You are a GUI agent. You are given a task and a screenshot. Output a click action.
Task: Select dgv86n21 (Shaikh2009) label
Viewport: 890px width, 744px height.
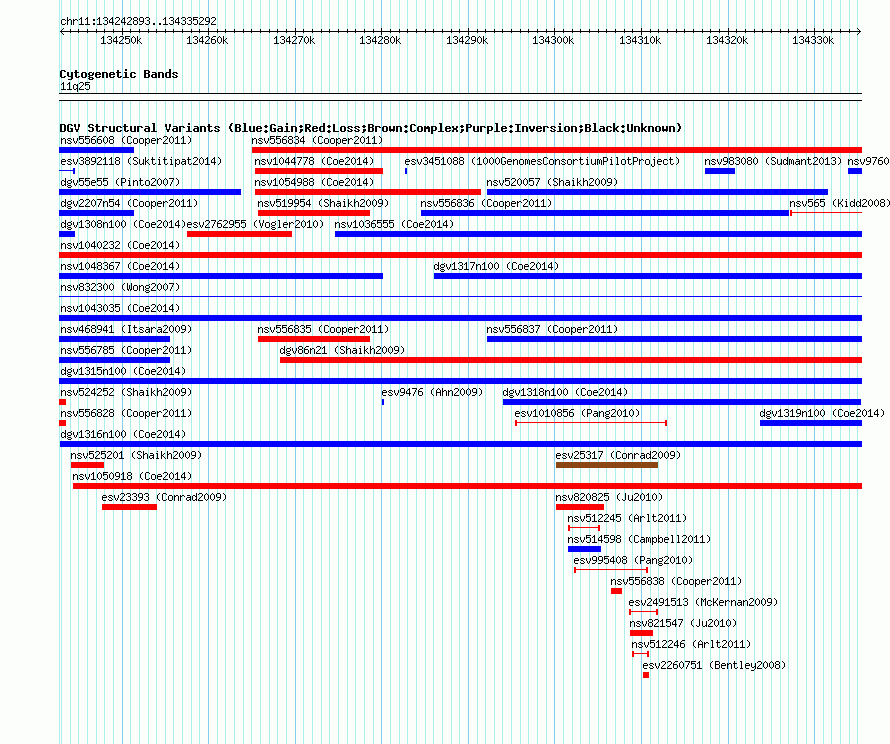[342, 350]
